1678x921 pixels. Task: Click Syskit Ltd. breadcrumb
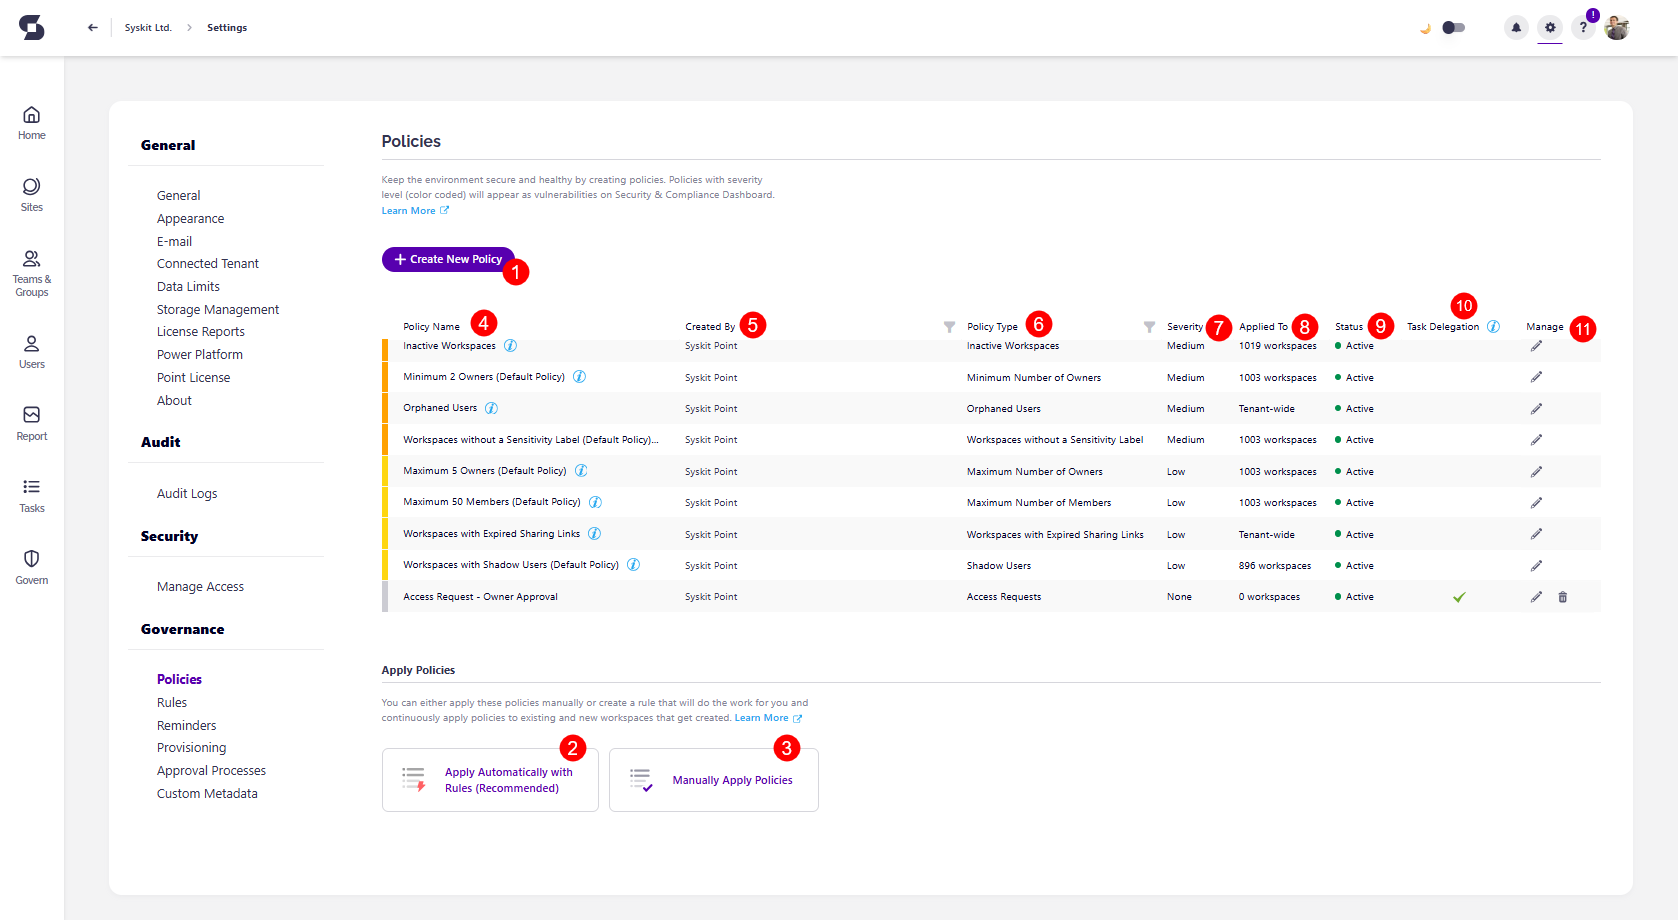148,28
